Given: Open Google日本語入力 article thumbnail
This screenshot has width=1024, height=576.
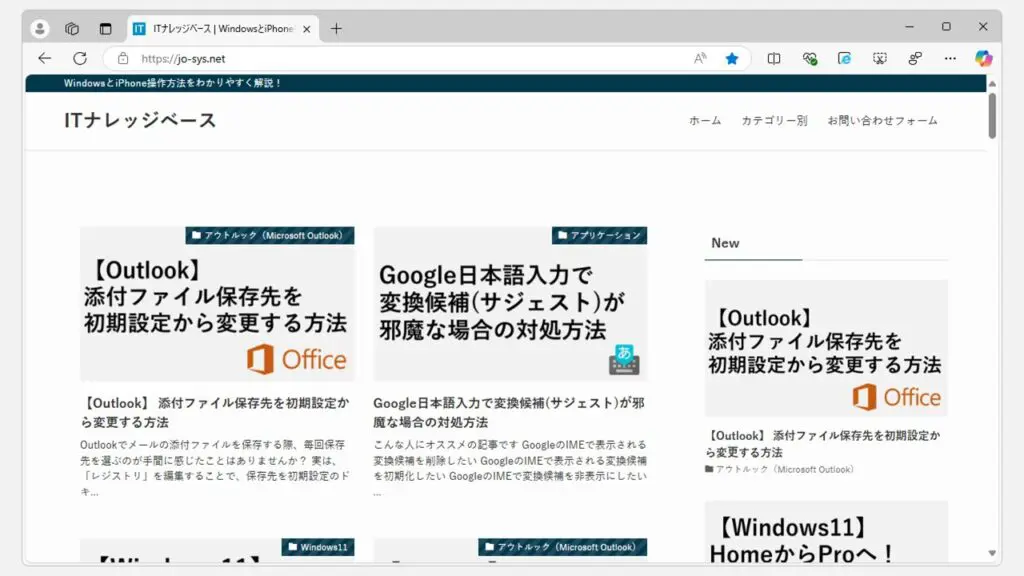Looking at the screenshot, I should (x=510, y=303).
